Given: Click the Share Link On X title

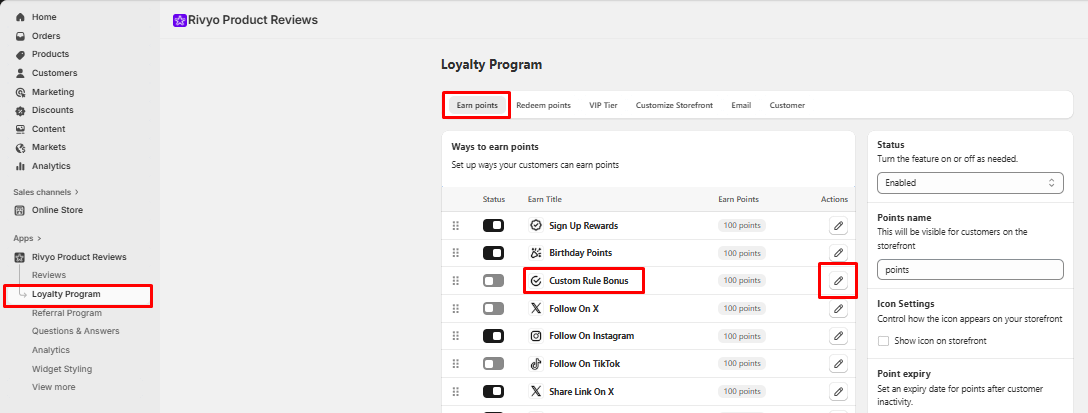Looking at the screenshot, I should tap(581, 391).
